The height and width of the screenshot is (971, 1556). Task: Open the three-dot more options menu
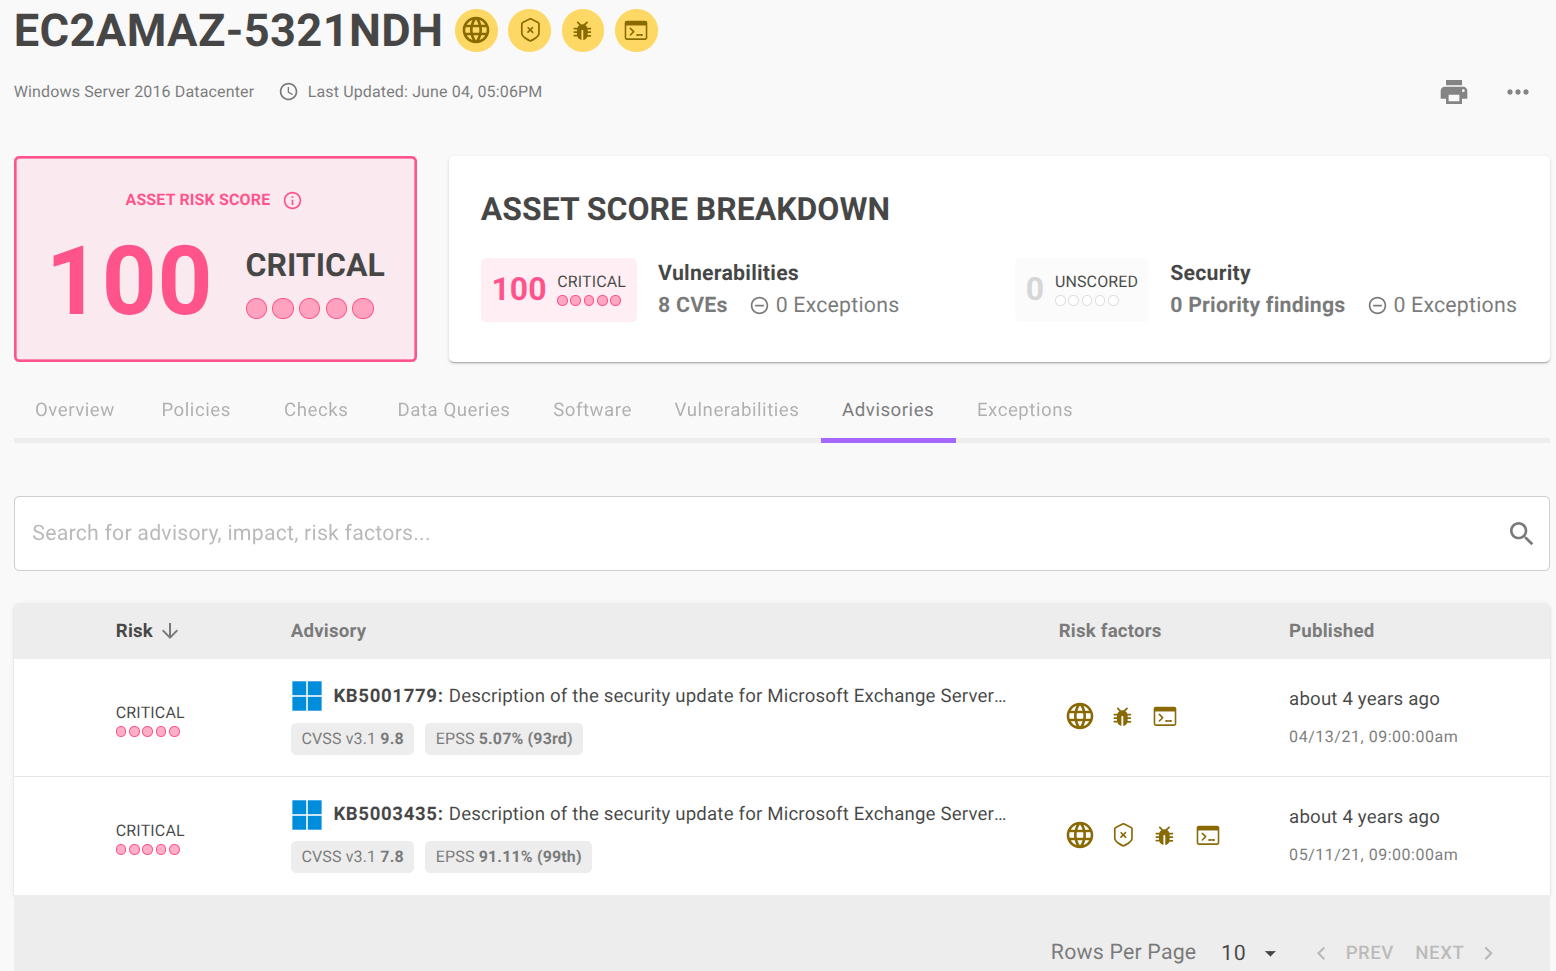[x=1517, y=92]
